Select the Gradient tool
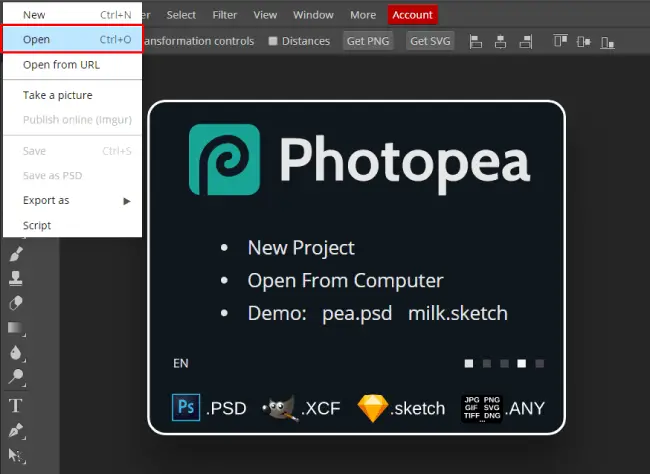The height and width of the screenshot is (474, 650). coord(16,328)
